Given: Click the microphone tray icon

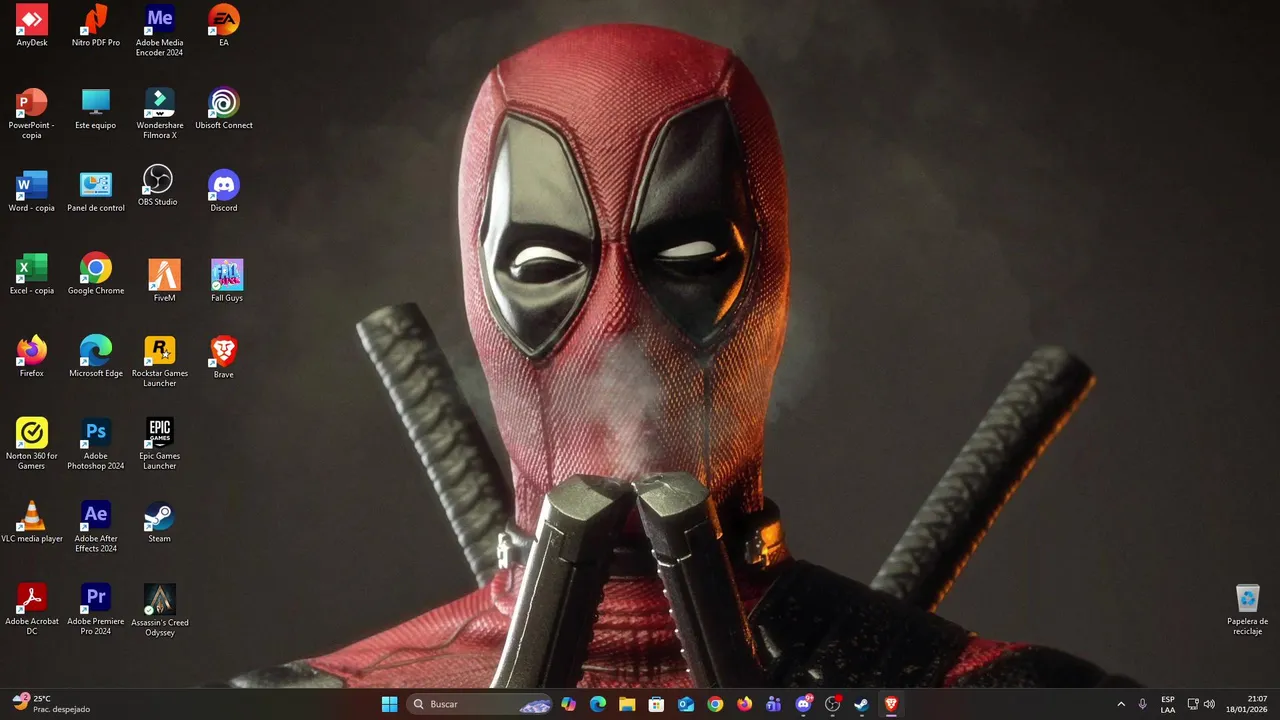Looking at the screenshot, I should [1142, 704].
